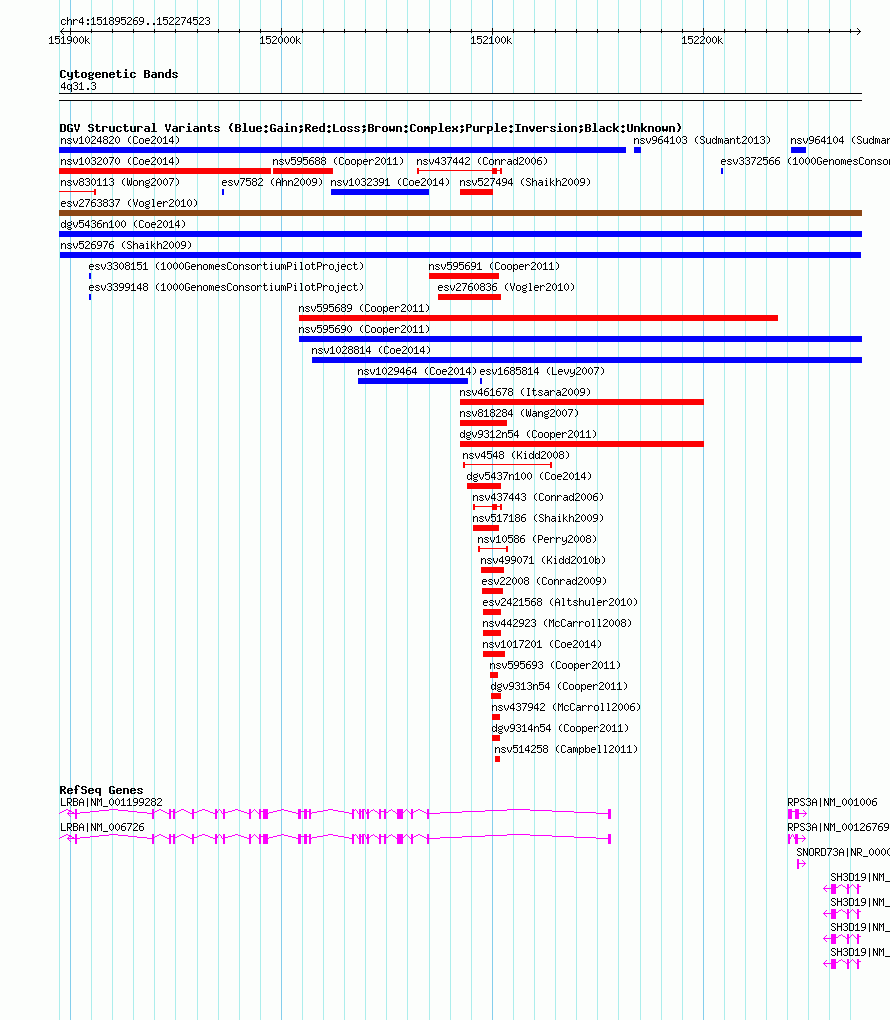Click the 152100k ruler position label
Viewport: 890px width, 1020px height.
point(491,40)
